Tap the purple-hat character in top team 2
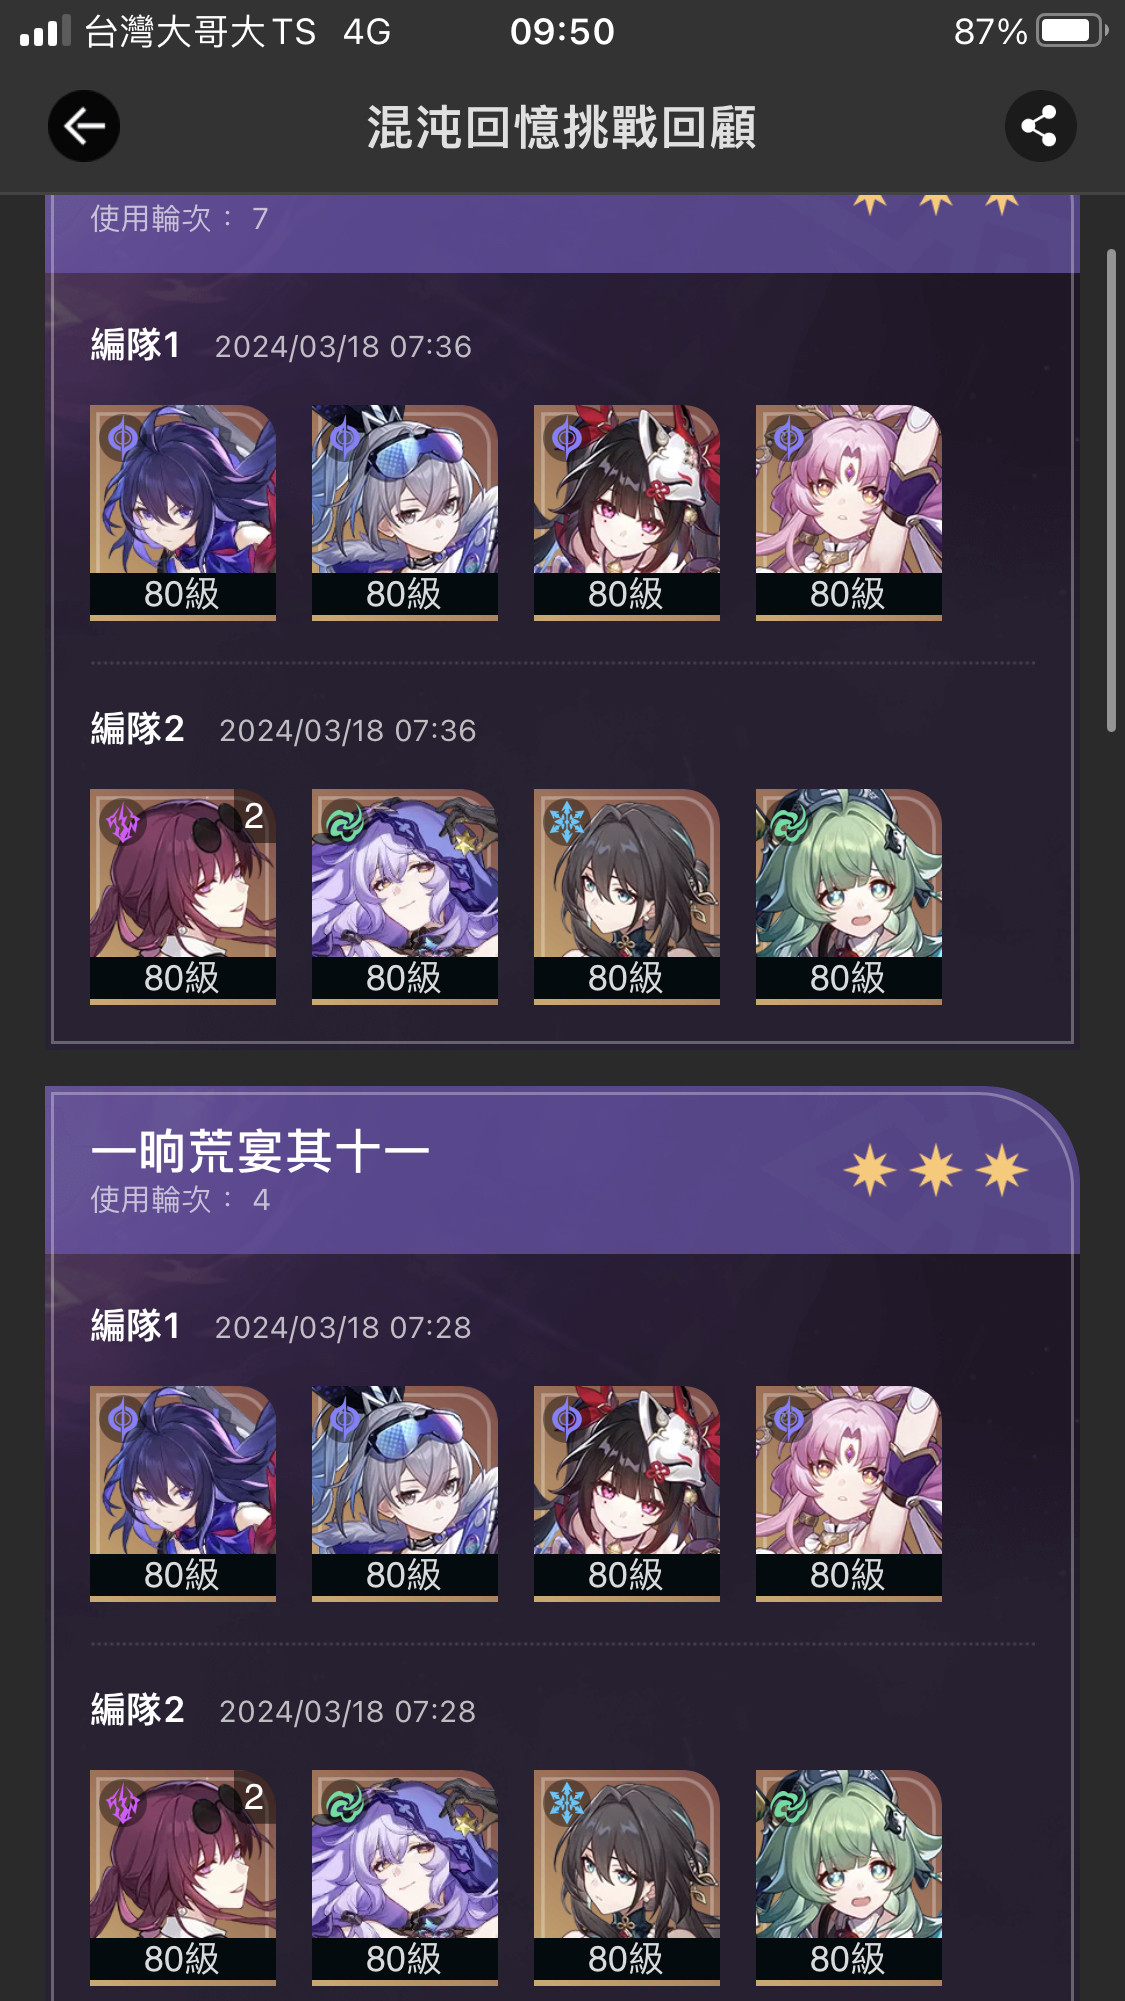Viewport: 1125px width, 2001px height. (x=405, y=896)
